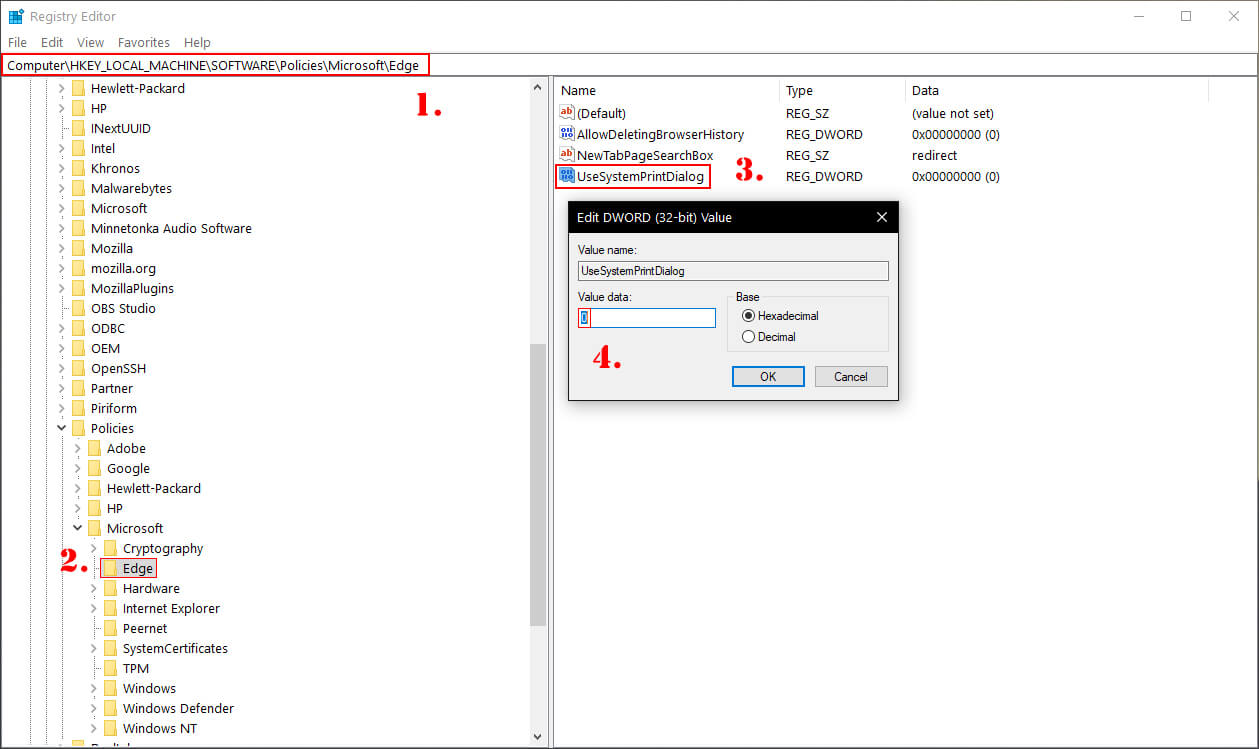Screen dimensions: 1259x749
Task: Collapse the Policies tree node
Action: click(61, 428)
